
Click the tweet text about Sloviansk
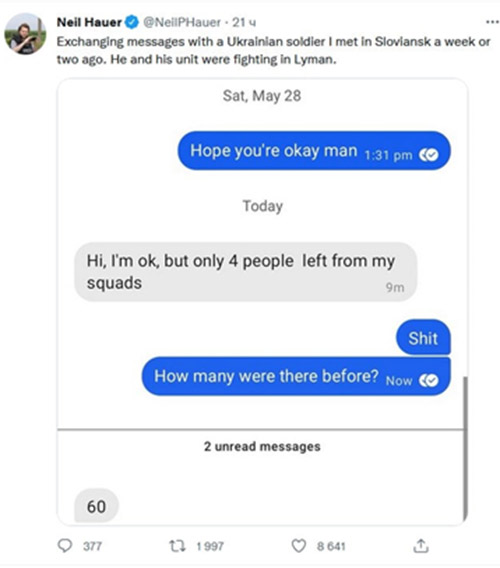[274, 50]
